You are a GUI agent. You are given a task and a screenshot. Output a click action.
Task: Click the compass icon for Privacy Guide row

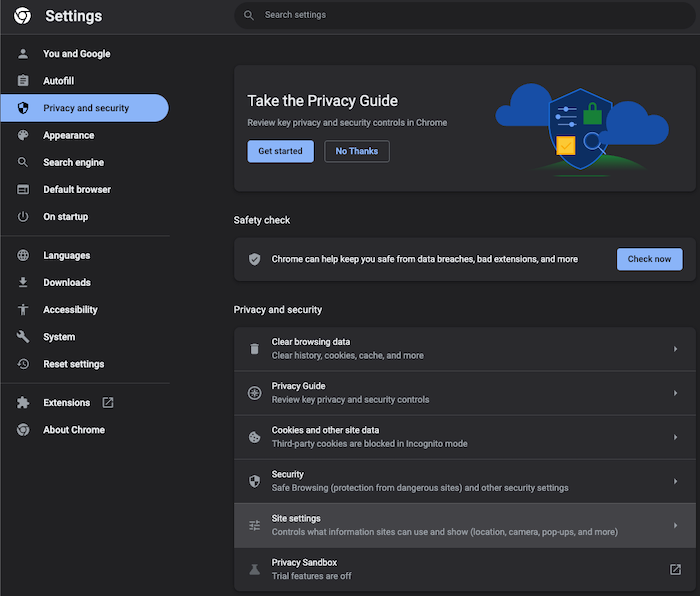(254, 393)
